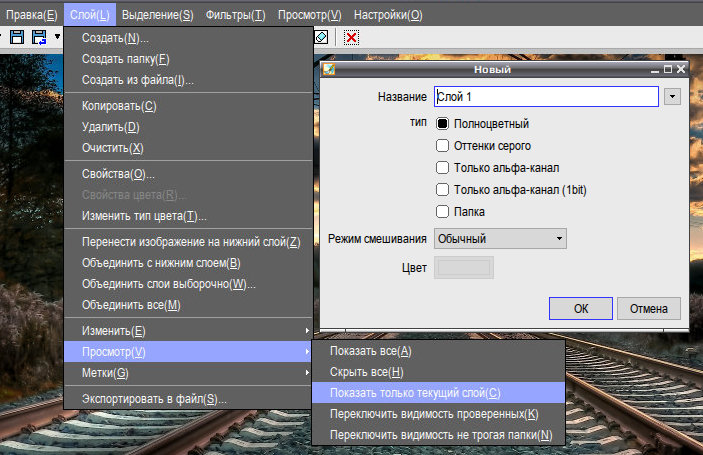Choose Изменить тип цвета(T)...
The width and height of the screenshot is (703, 455).
pos(188,216)
